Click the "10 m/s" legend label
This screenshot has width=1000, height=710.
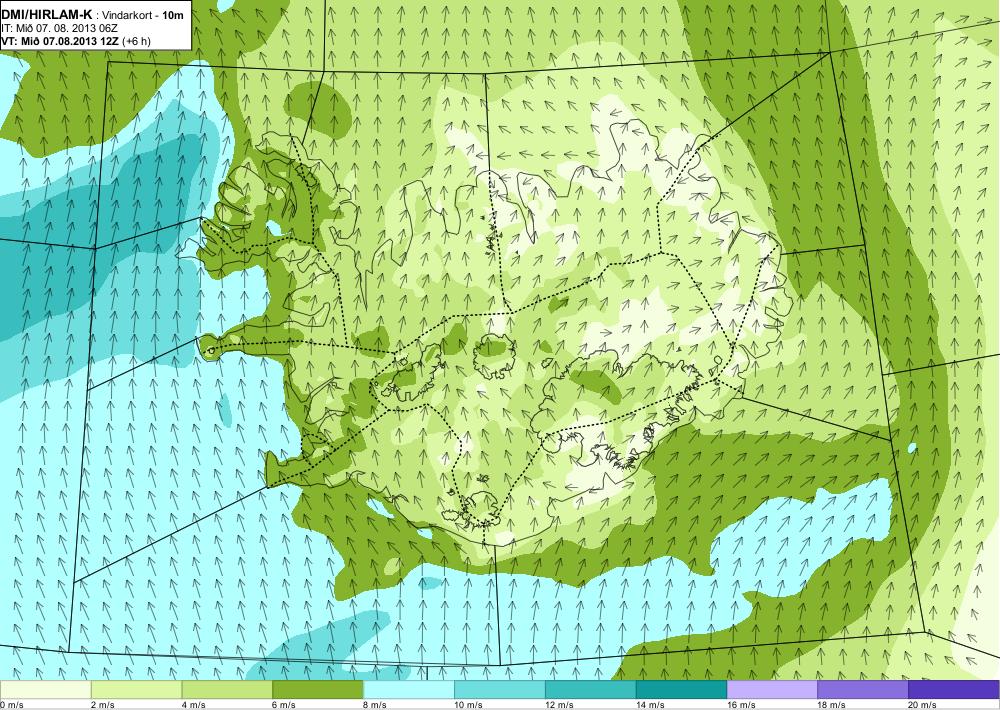[468, 705]
